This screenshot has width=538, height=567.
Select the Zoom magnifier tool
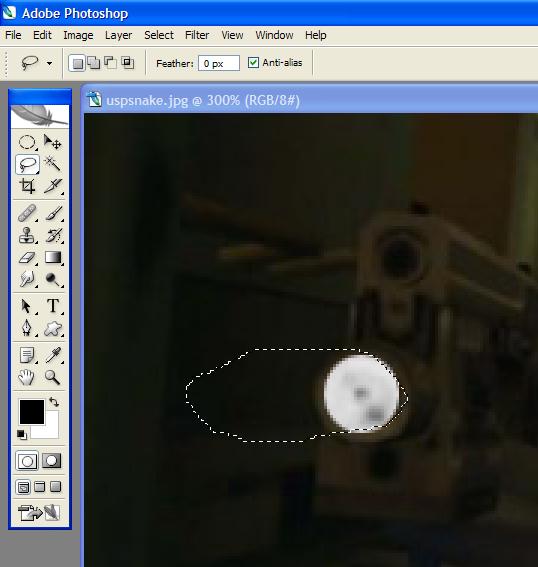pos(53,377)
